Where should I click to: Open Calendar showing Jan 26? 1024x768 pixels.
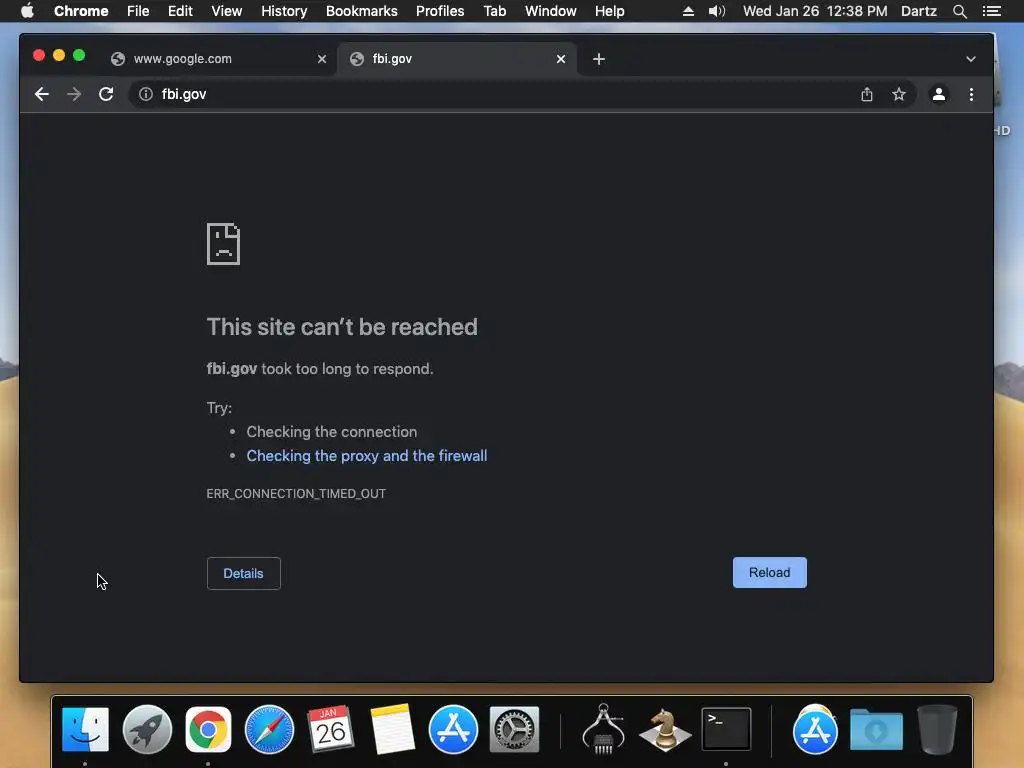pyautogui.click(x=330, y=729)
